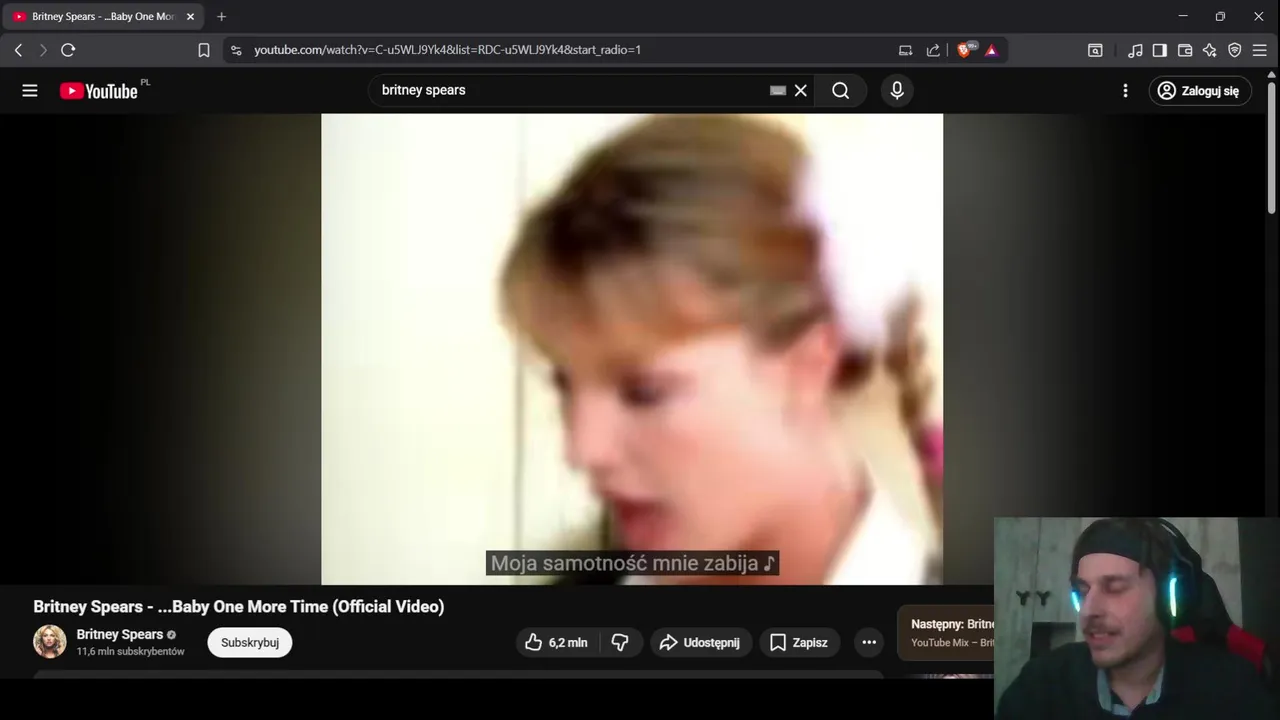Focus the browser address bar URL
The height and width of the screenshot is (720, 1280).
click(x=447, y=50)
